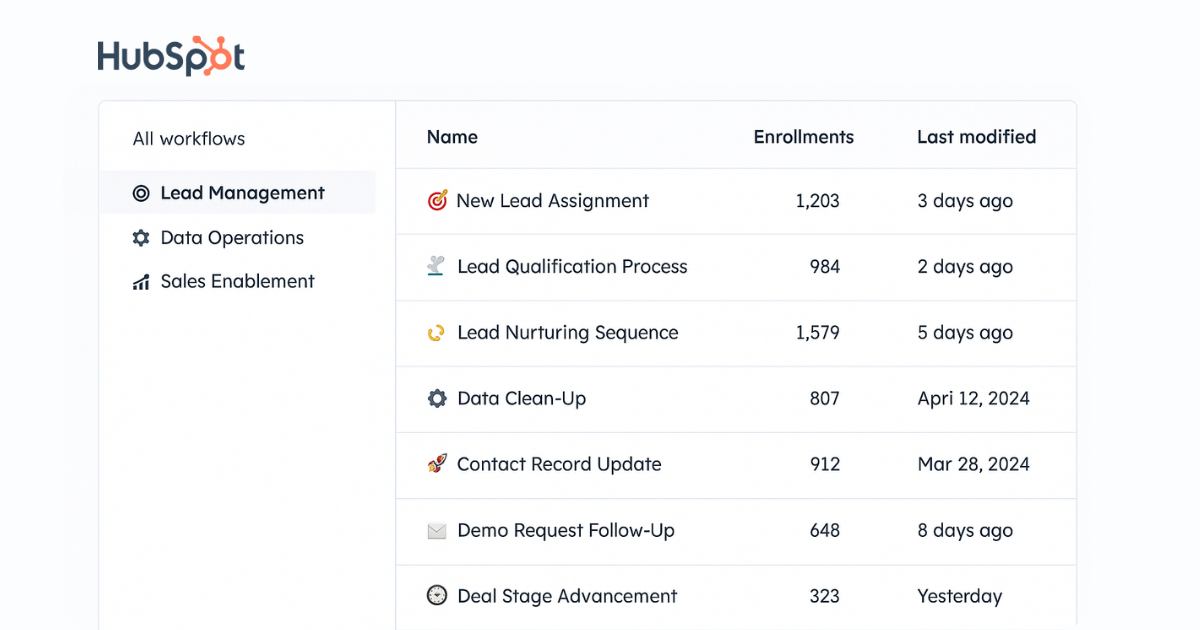The width and height of the screenshot is (1200, 630).
Task: Click the rocket icon for Contact Record Update
Action: point(437,464)
